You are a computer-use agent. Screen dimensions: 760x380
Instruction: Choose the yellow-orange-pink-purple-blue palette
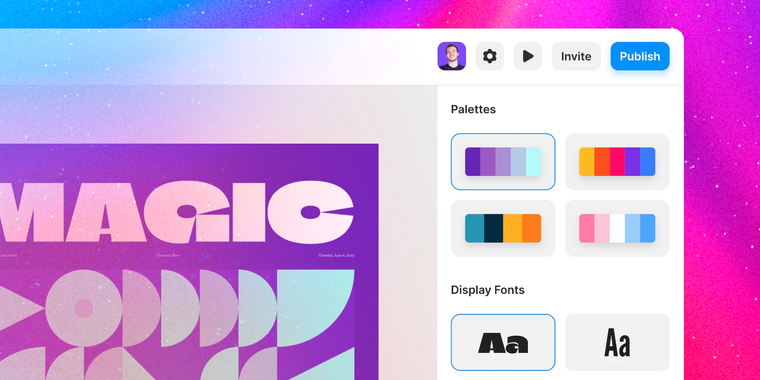coord(617,161)
